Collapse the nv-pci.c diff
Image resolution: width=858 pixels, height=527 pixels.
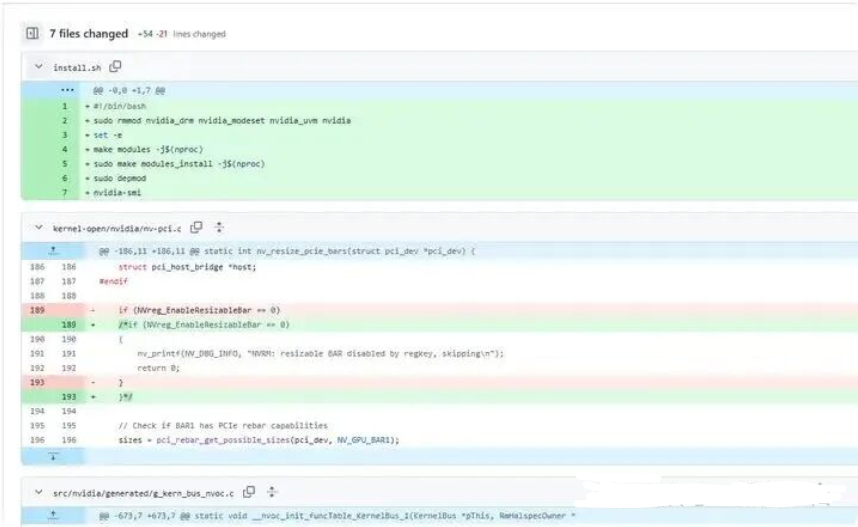(38, 228)
